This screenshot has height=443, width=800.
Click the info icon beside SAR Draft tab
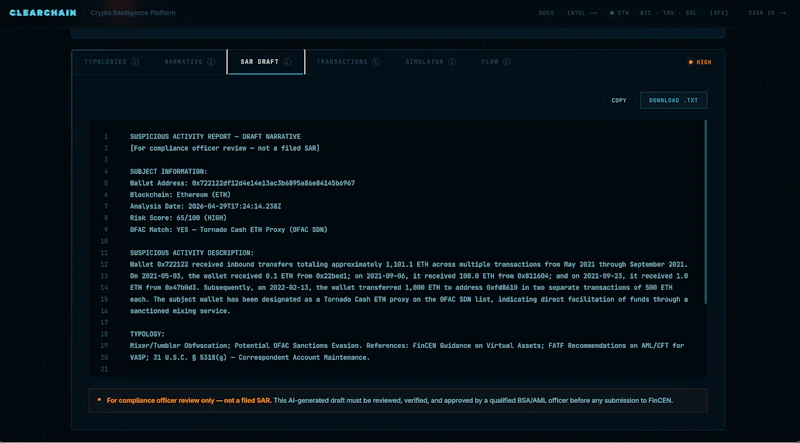click(287, 62)
